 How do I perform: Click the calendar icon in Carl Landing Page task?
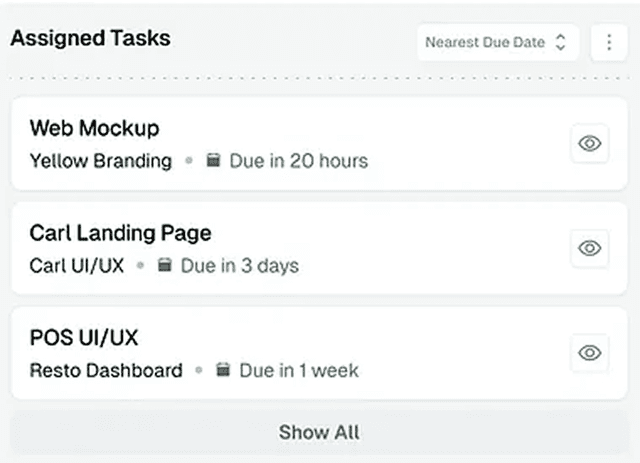pyautogui.click(x=164, y=265)
